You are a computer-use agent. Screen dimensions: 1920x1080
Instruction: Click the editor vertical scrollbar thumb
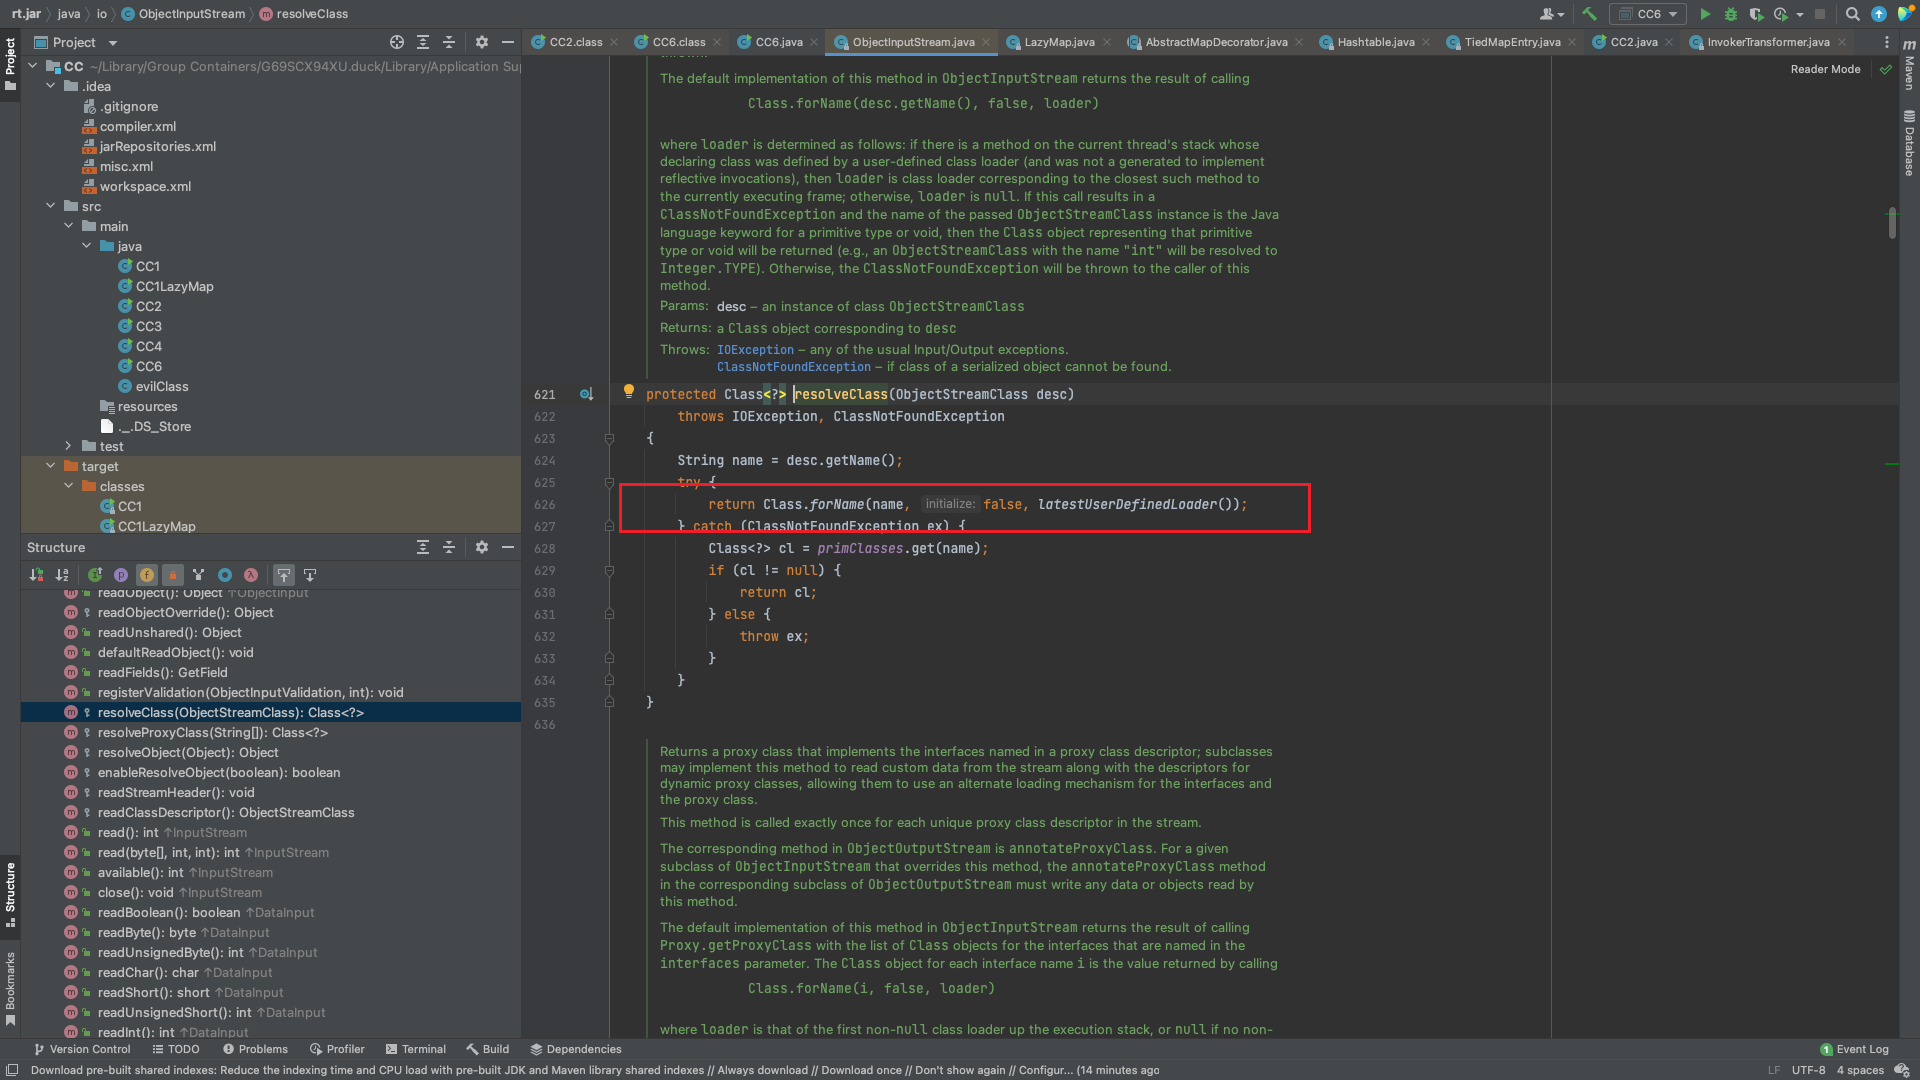pos(1892,222)
